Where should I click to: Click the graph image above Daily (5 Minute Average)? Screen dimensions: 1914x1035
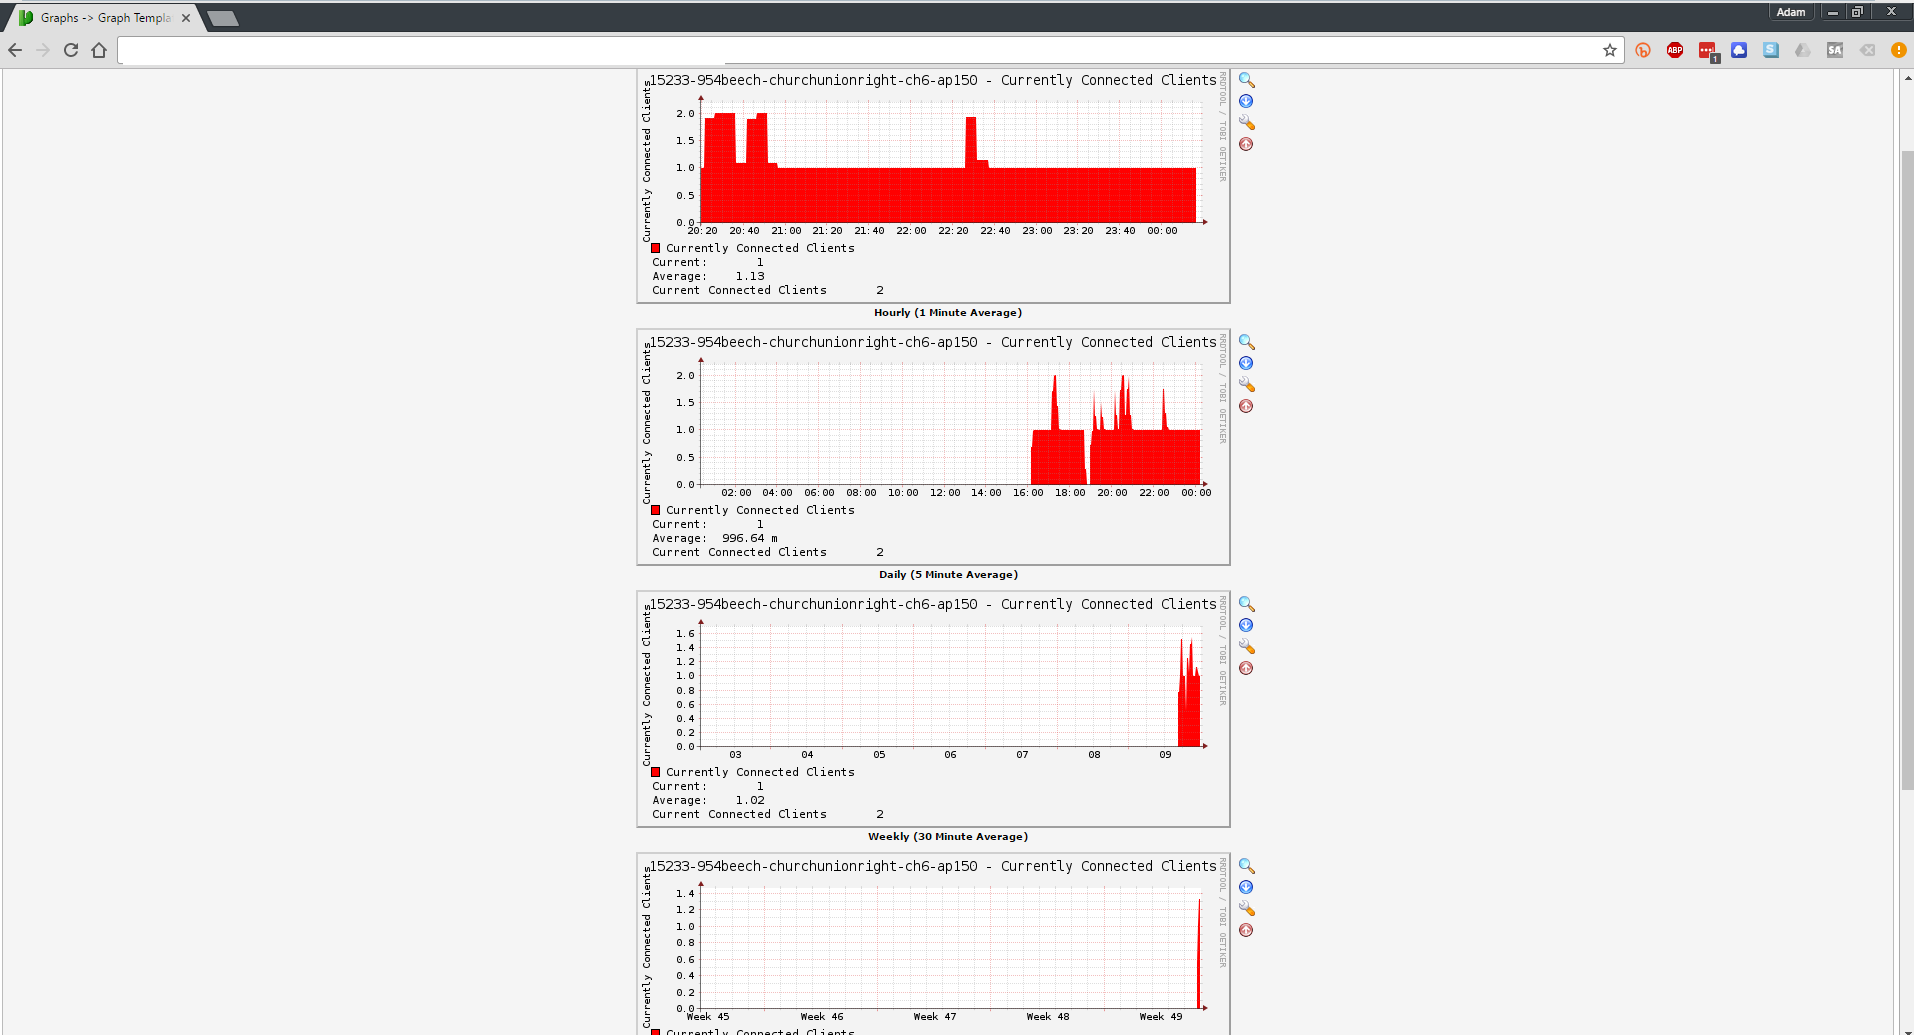pos(933,447)
